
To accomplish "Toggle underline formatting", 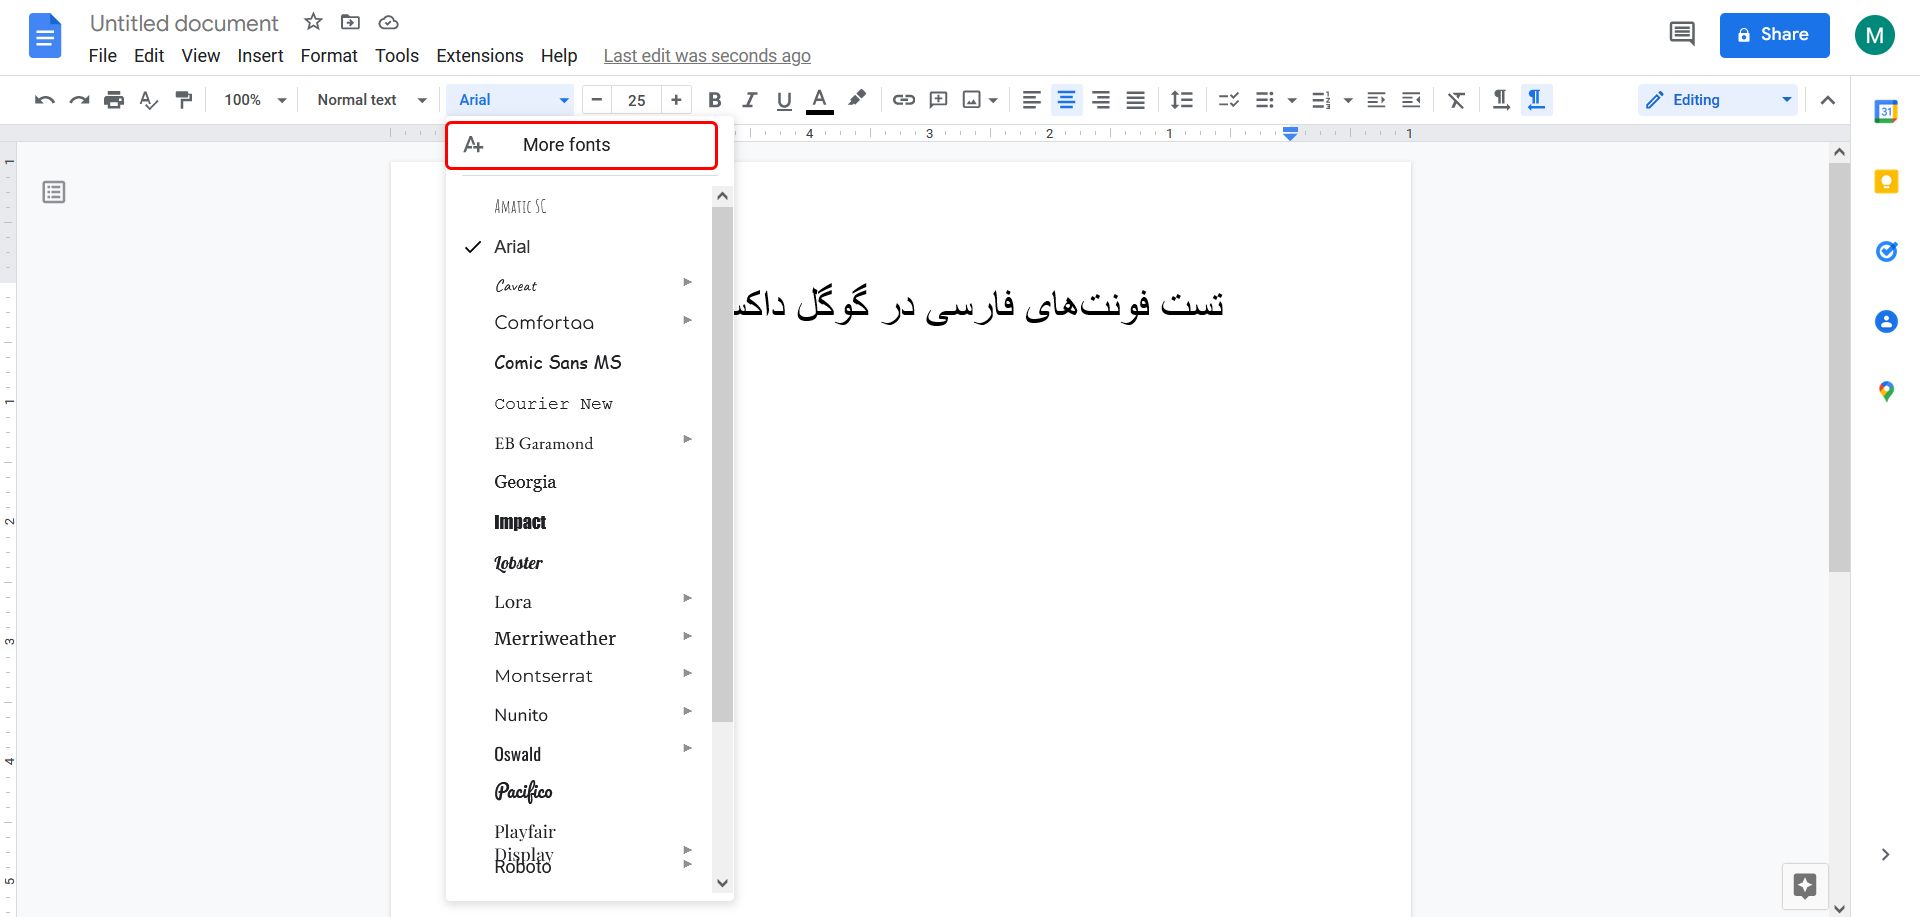I will [784, 99].
